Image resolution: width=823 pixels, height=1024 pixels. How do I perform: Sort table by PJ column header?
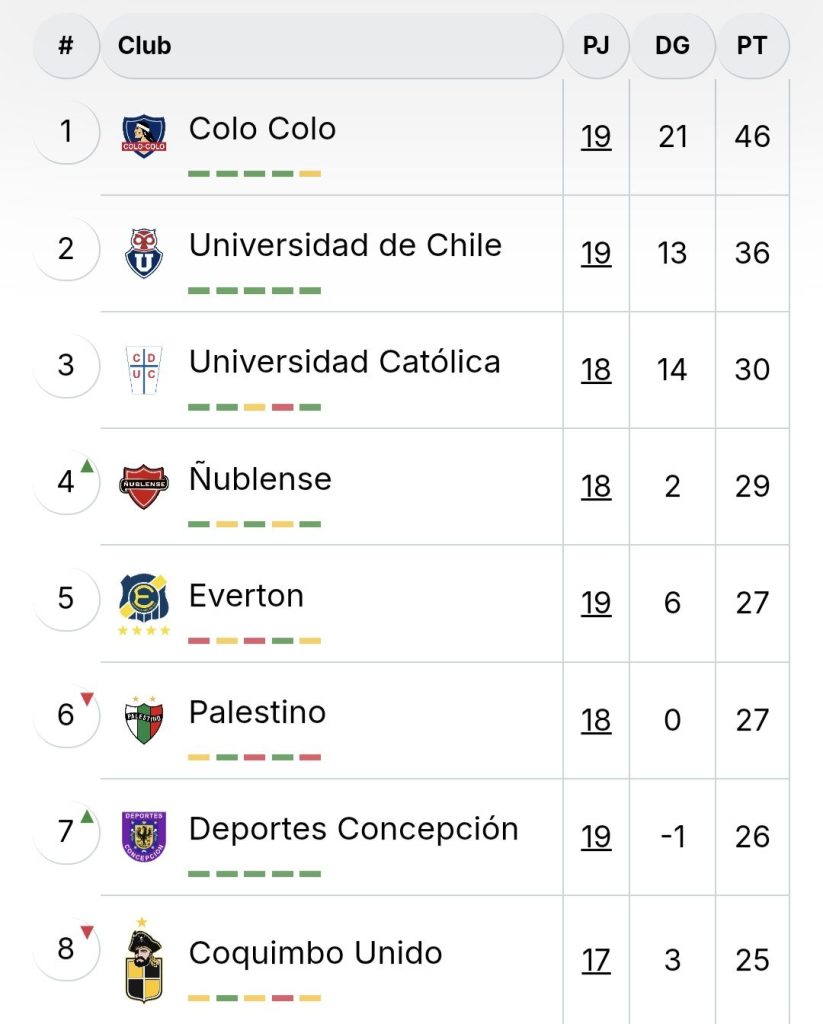click(596, 46)
